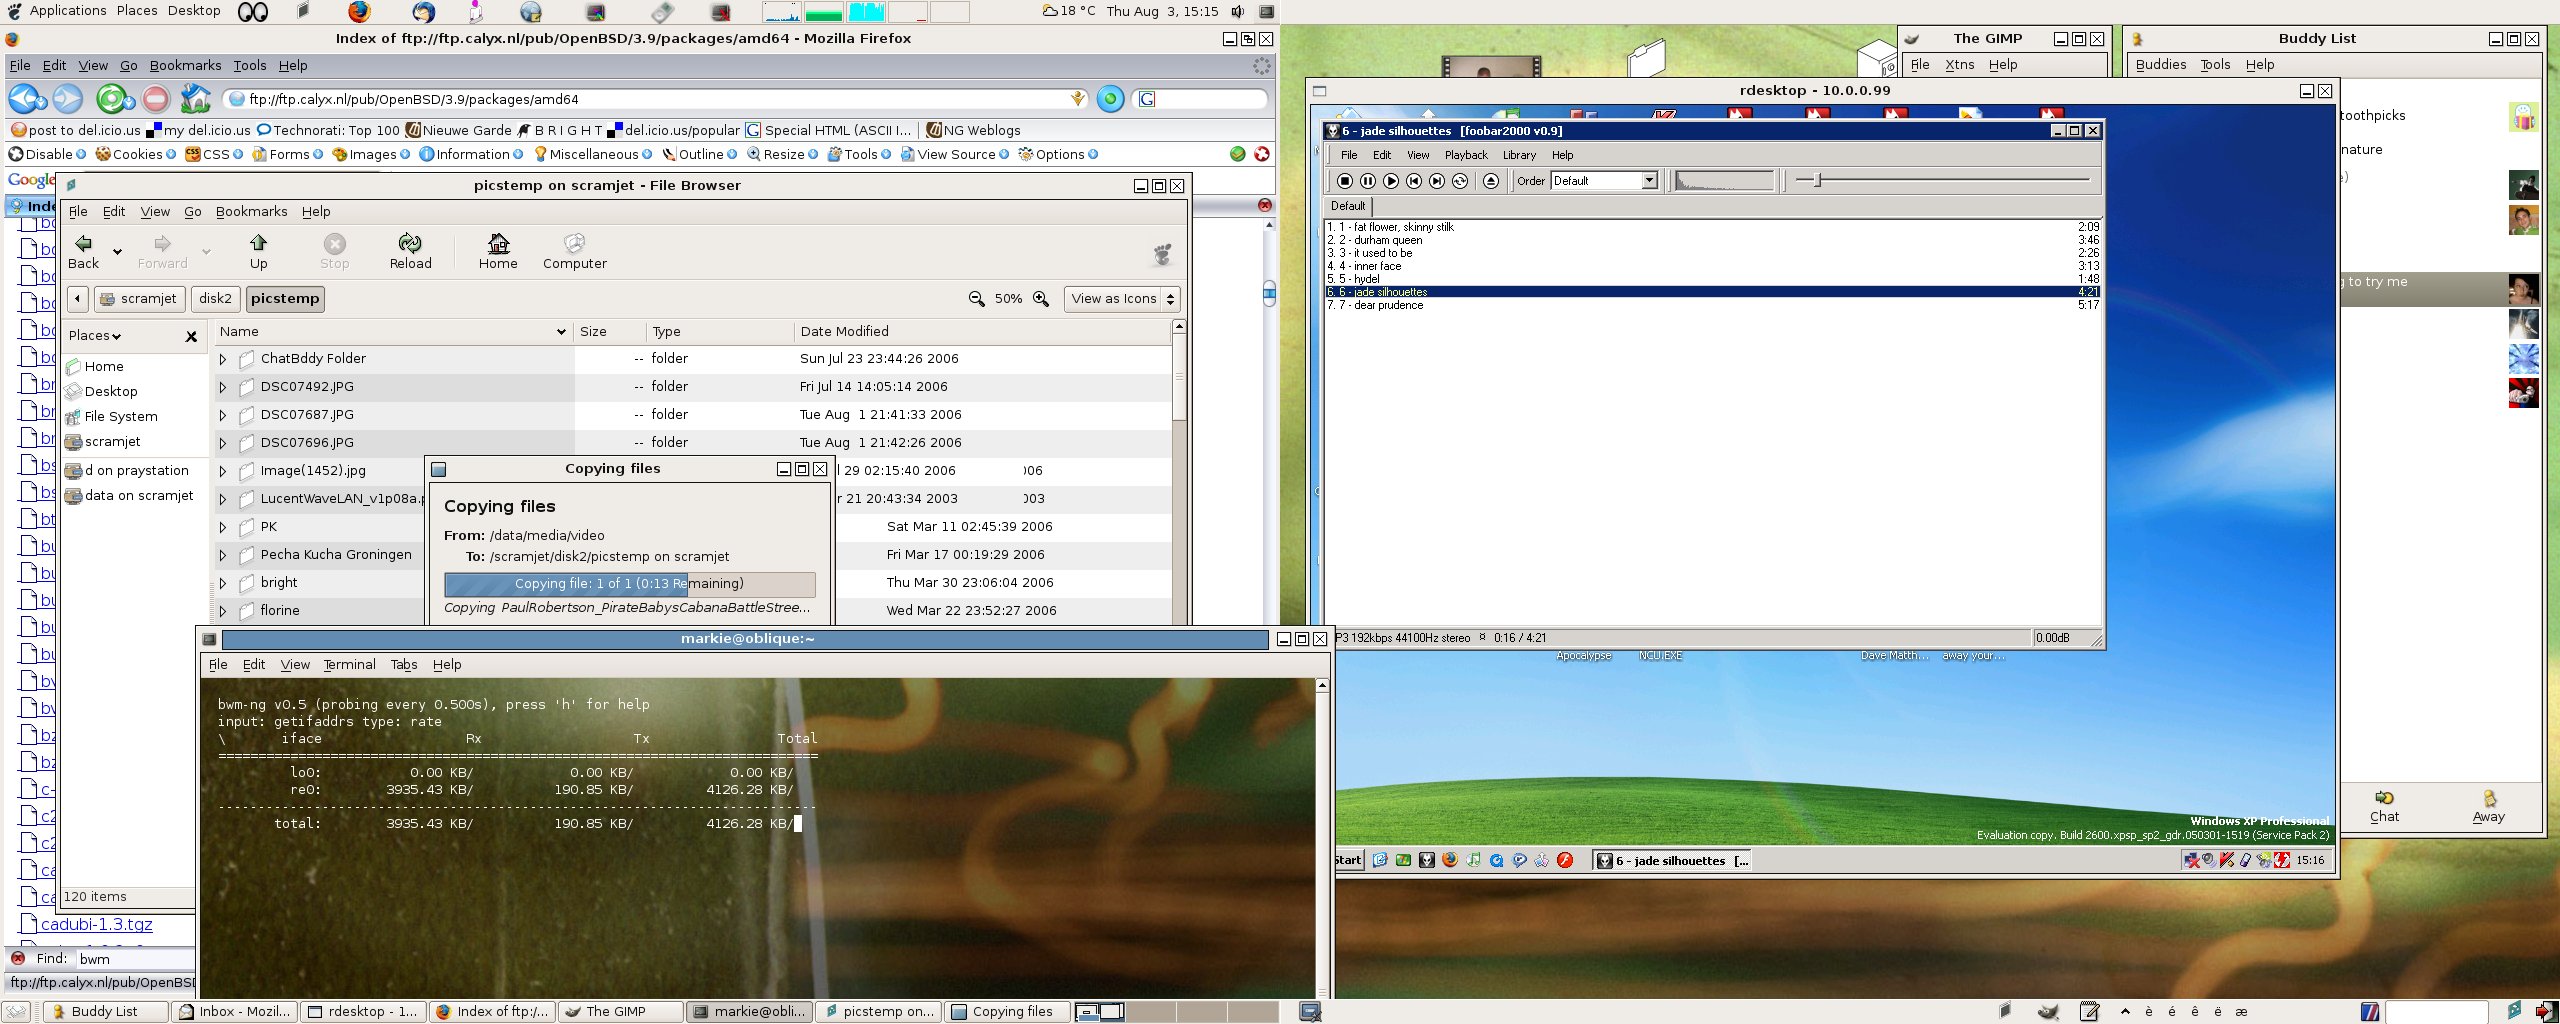Click the cadubi-1.3.tgz link in Firefox
The height and width of the screenshot is (1024, 2560).
pyautogui.click(x=97, y=924)
